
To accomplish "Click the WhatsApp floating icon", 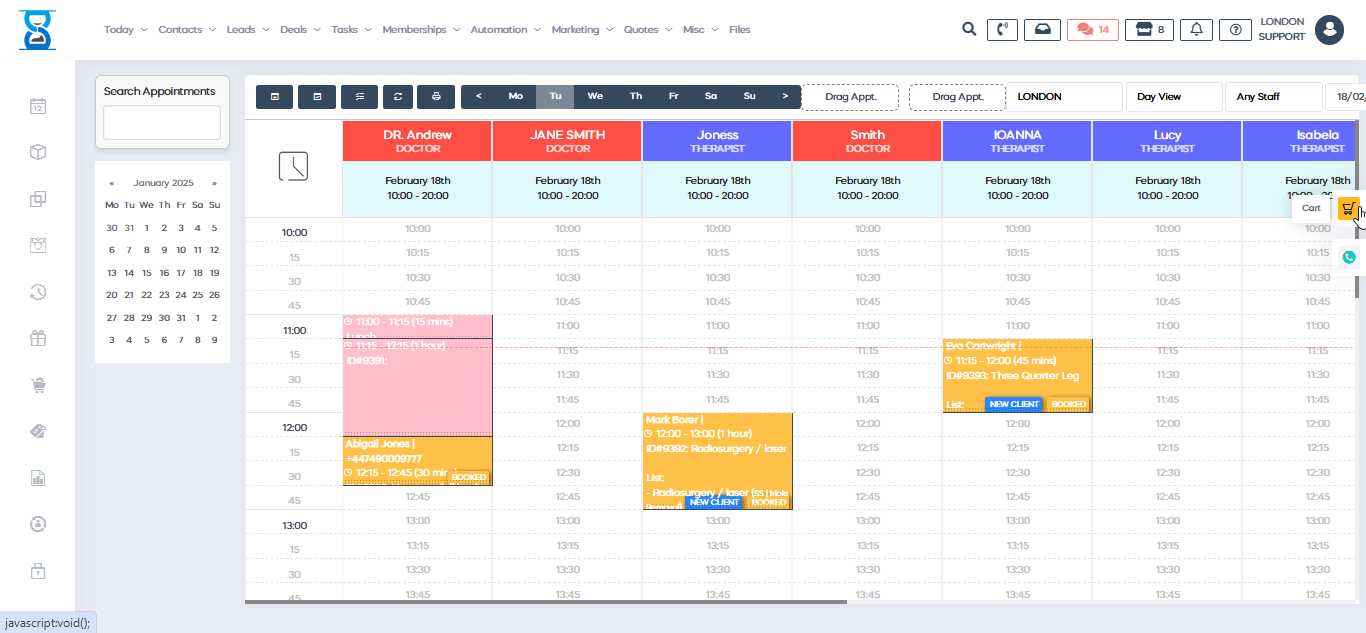I will pyautogui.click(x=1349, y=257).
